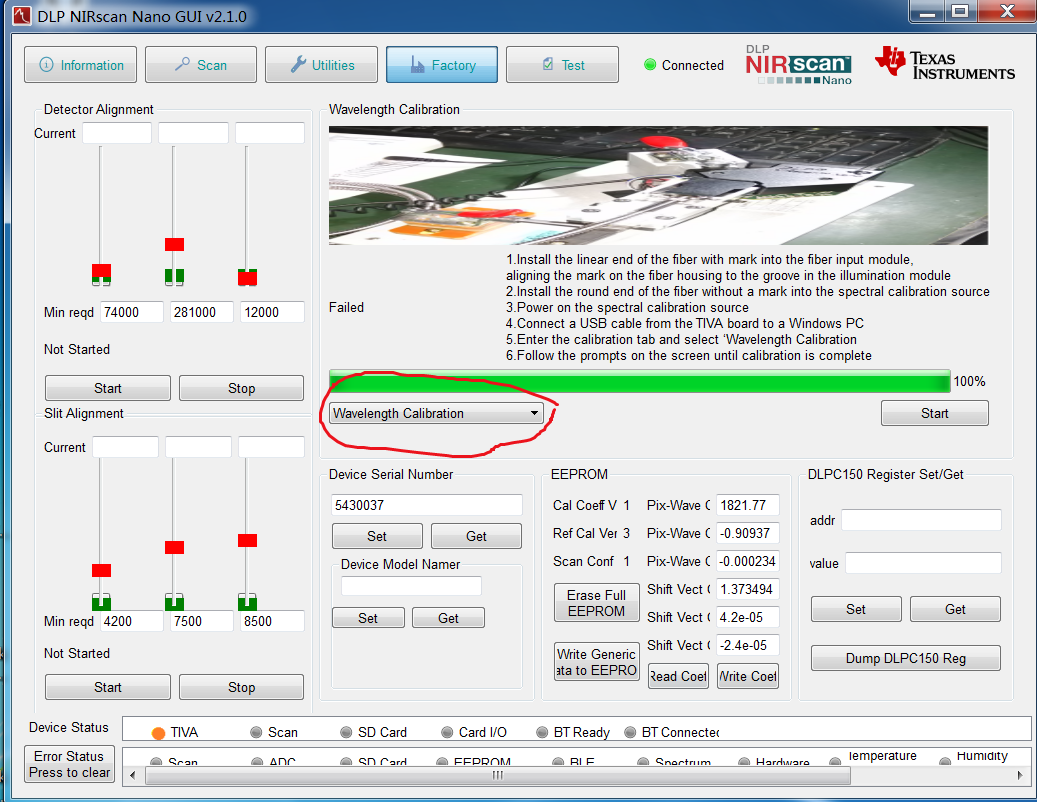This screenshot has height=802, width=1037.
Task: Set the DLPC150 register
Action: (856, 609)
